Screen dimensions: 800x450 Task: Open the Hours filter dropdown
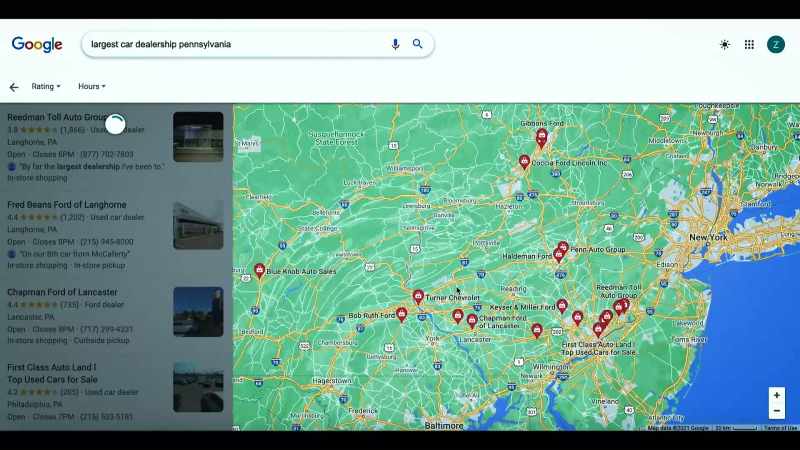coord(92,86)
